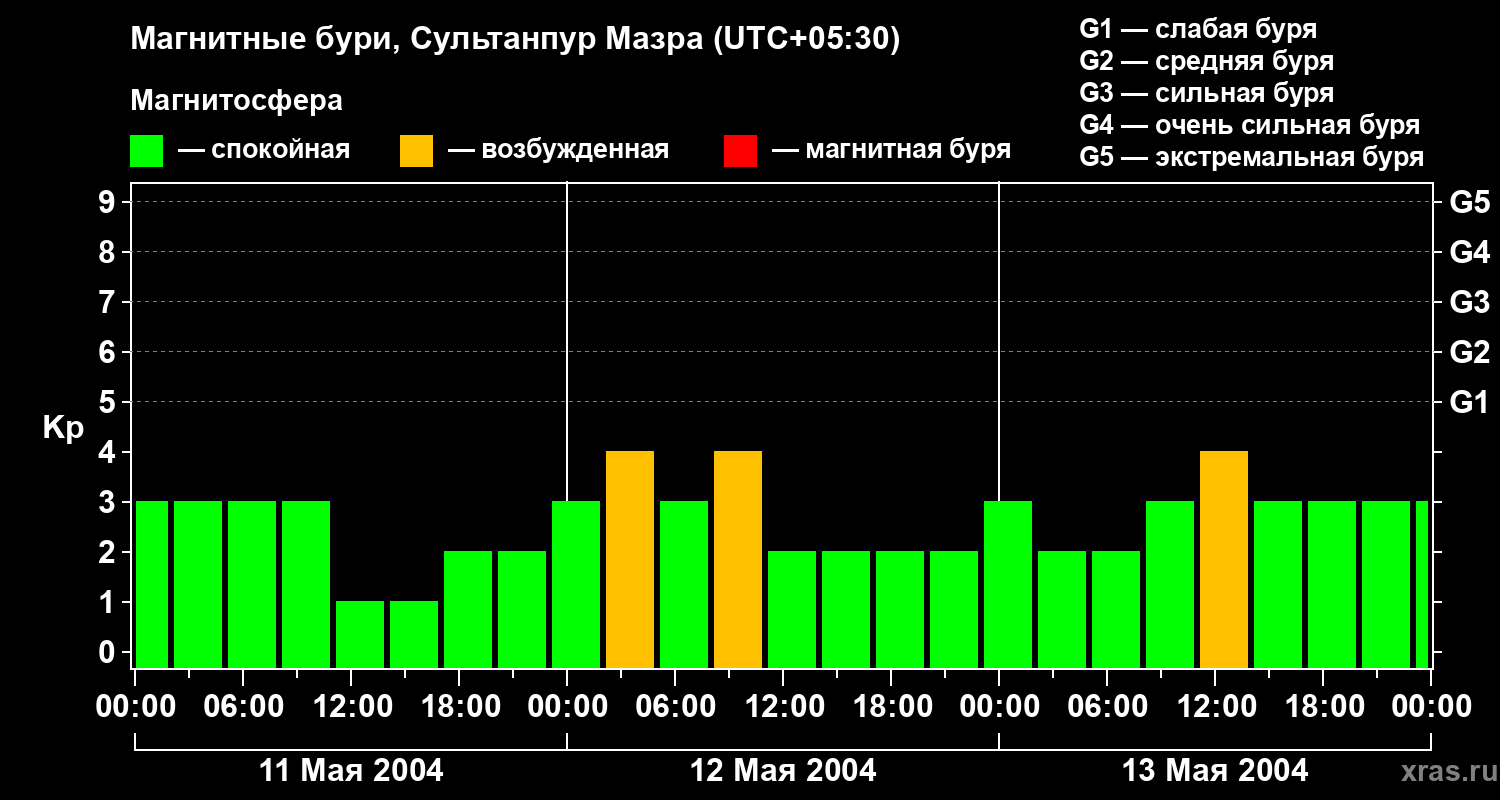Click the 'G4 — очень сильная буря' legend line
Screen dimensions: 1500x800
[1250, 125]
